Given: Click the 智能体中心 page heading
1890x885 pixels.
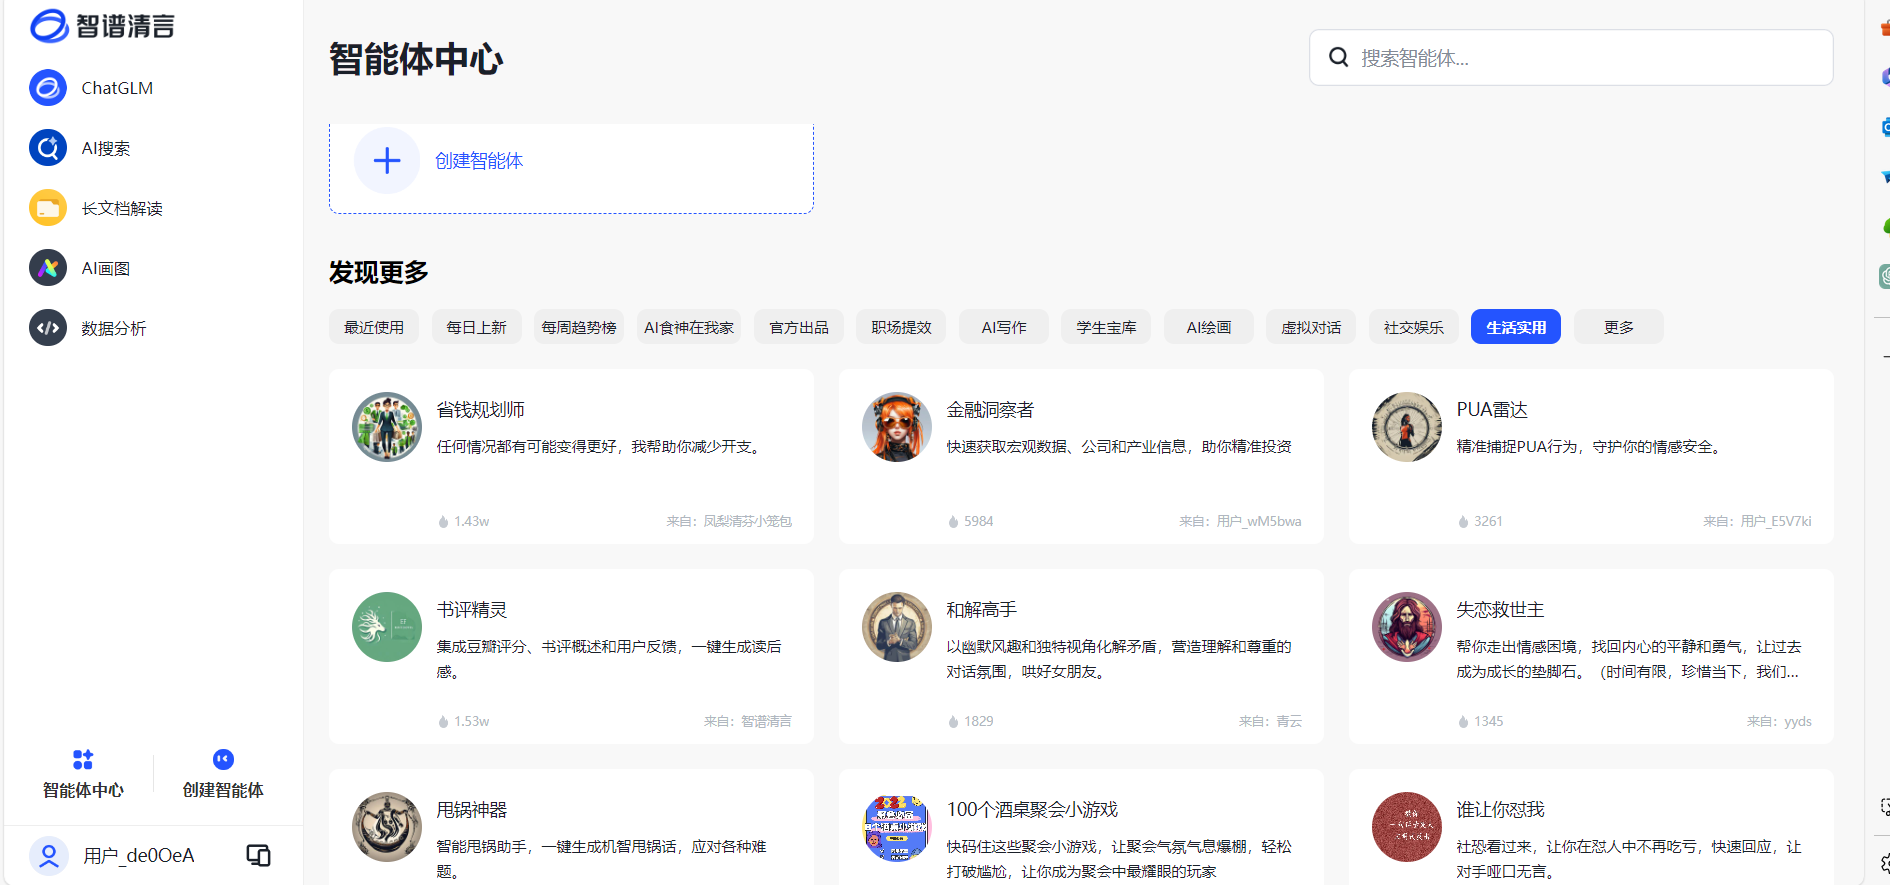Looking at the screenshot, I should tap(416, 59).
